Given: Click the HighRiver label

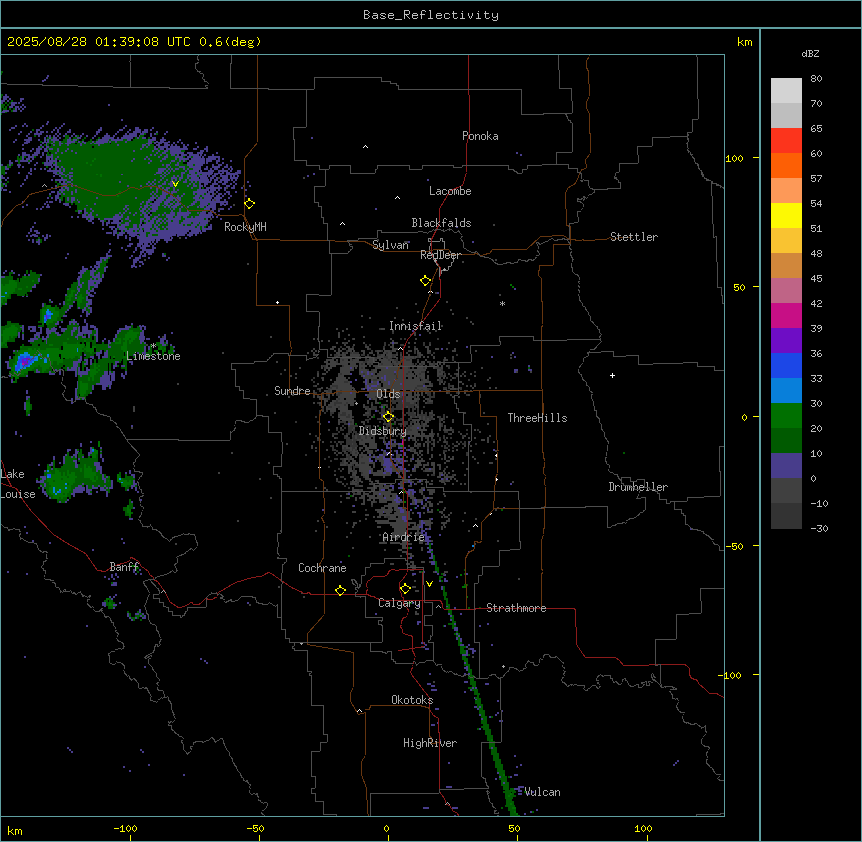Looking at the screenshot, I should (x=430, y=743).
